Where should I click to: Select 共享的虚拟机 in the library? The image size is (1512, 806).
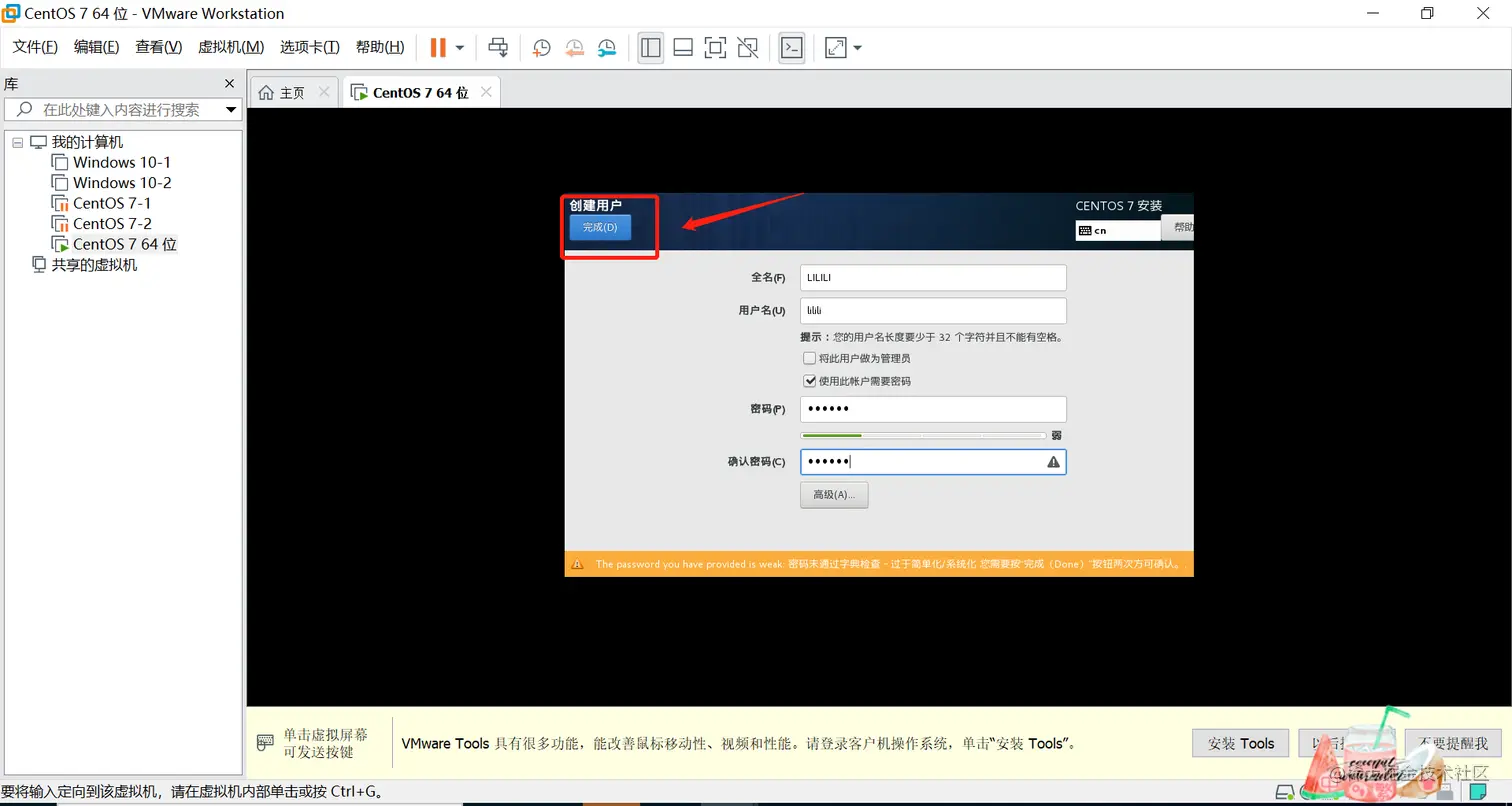click(94, 264)
